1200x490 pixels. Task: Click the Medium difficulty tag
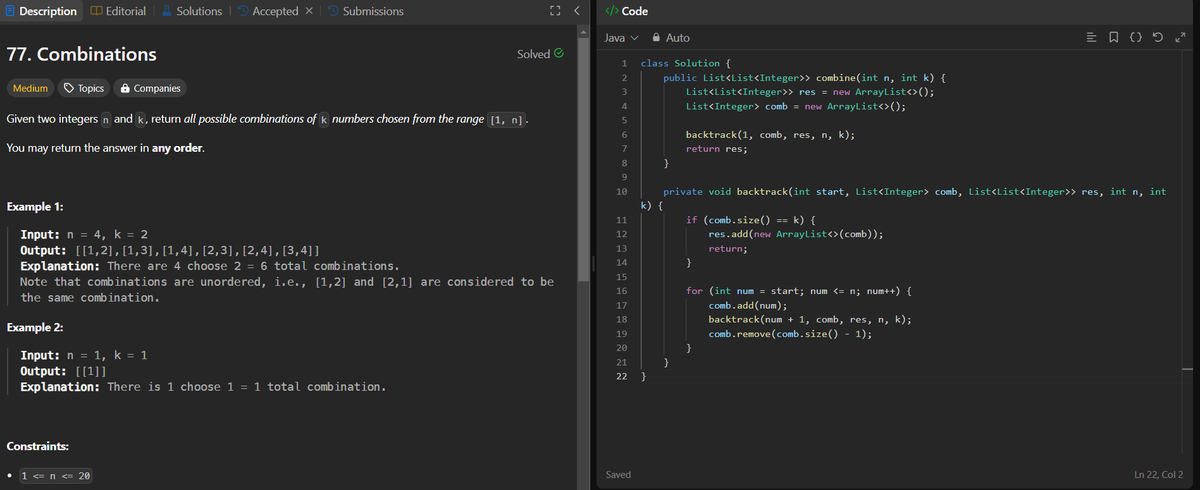point(29,88)
